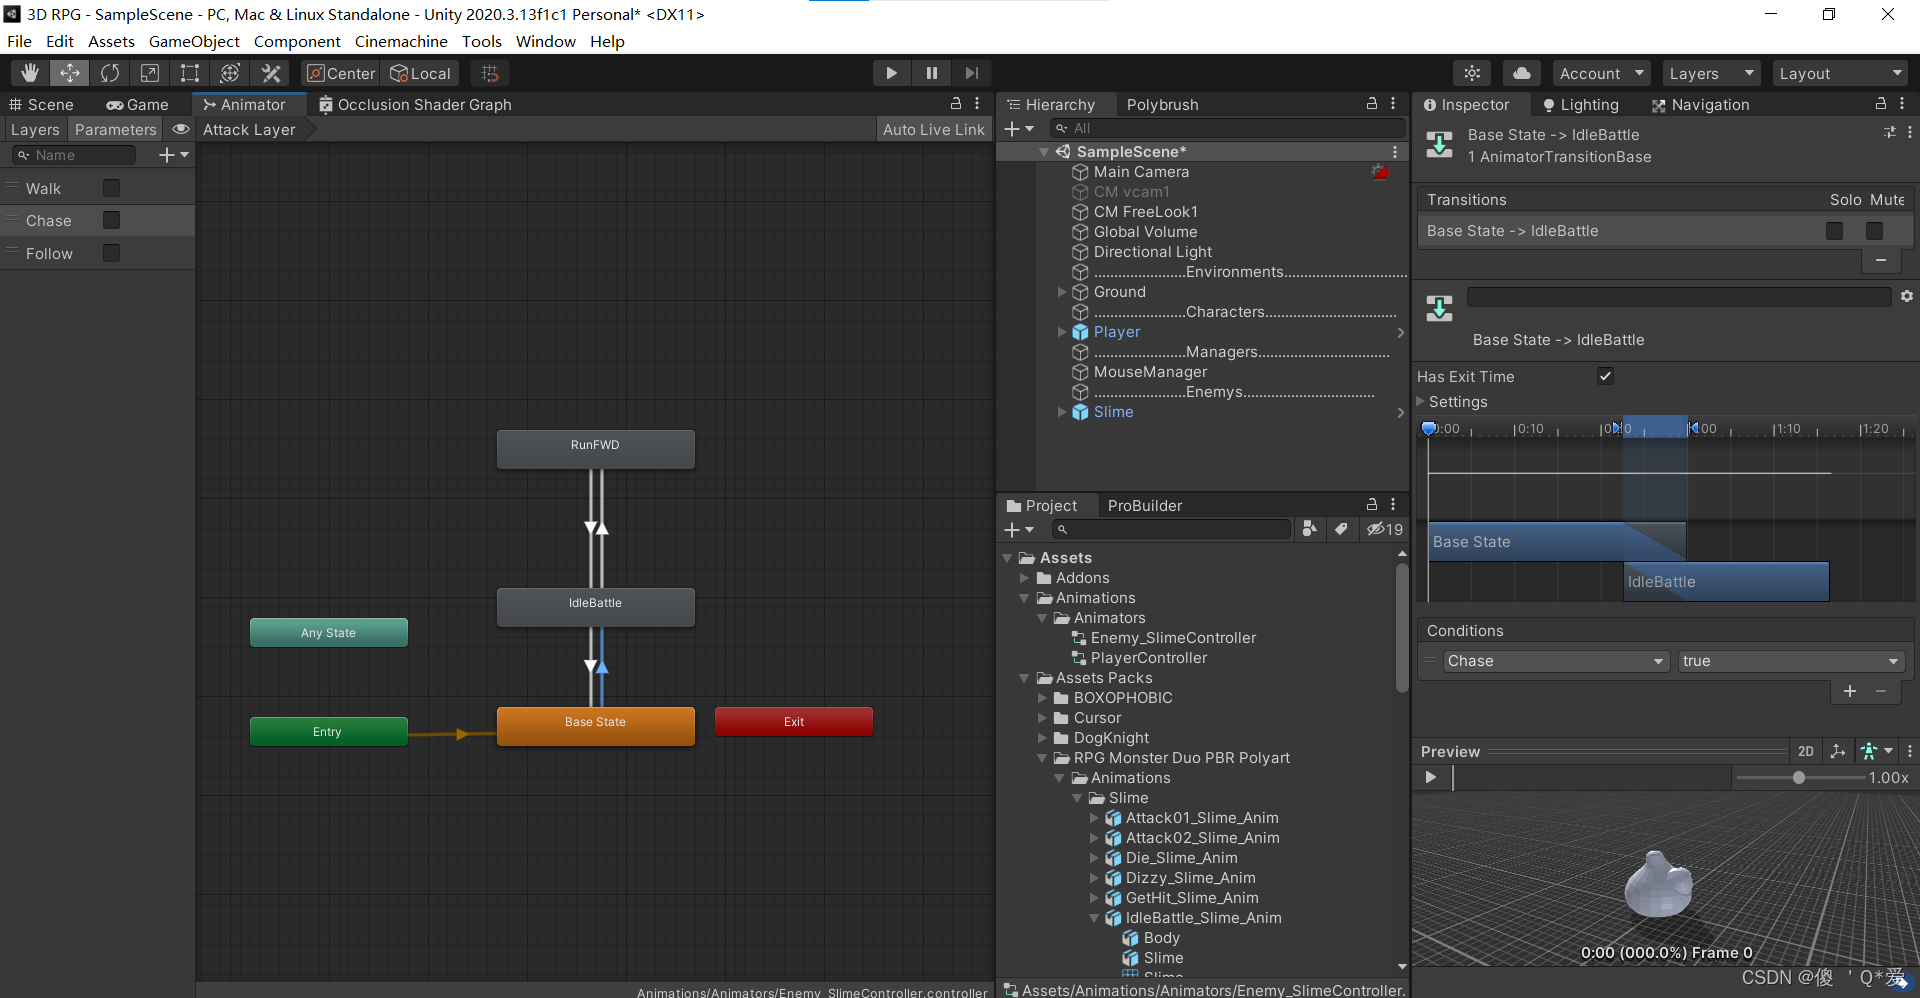
Task: Select the Rotate tool
Action: coord(110,72)
